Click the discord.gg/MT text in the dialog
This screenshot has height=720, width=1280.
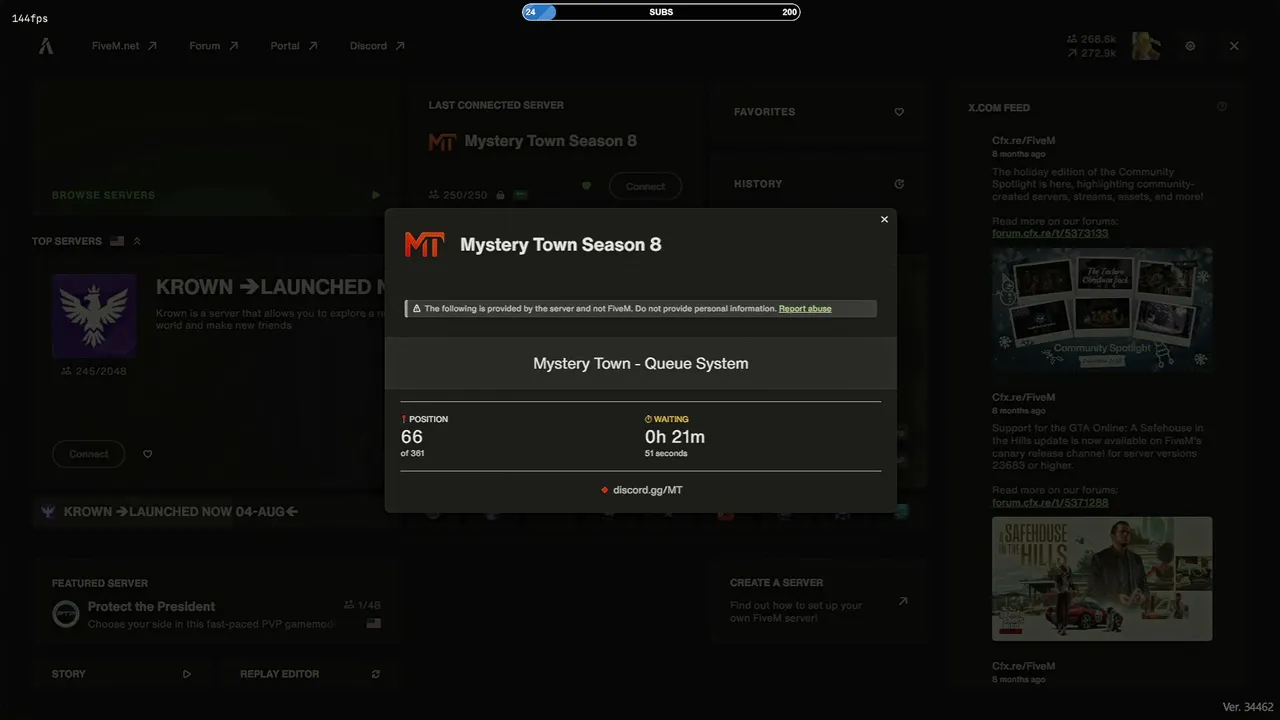pos(647,490)
